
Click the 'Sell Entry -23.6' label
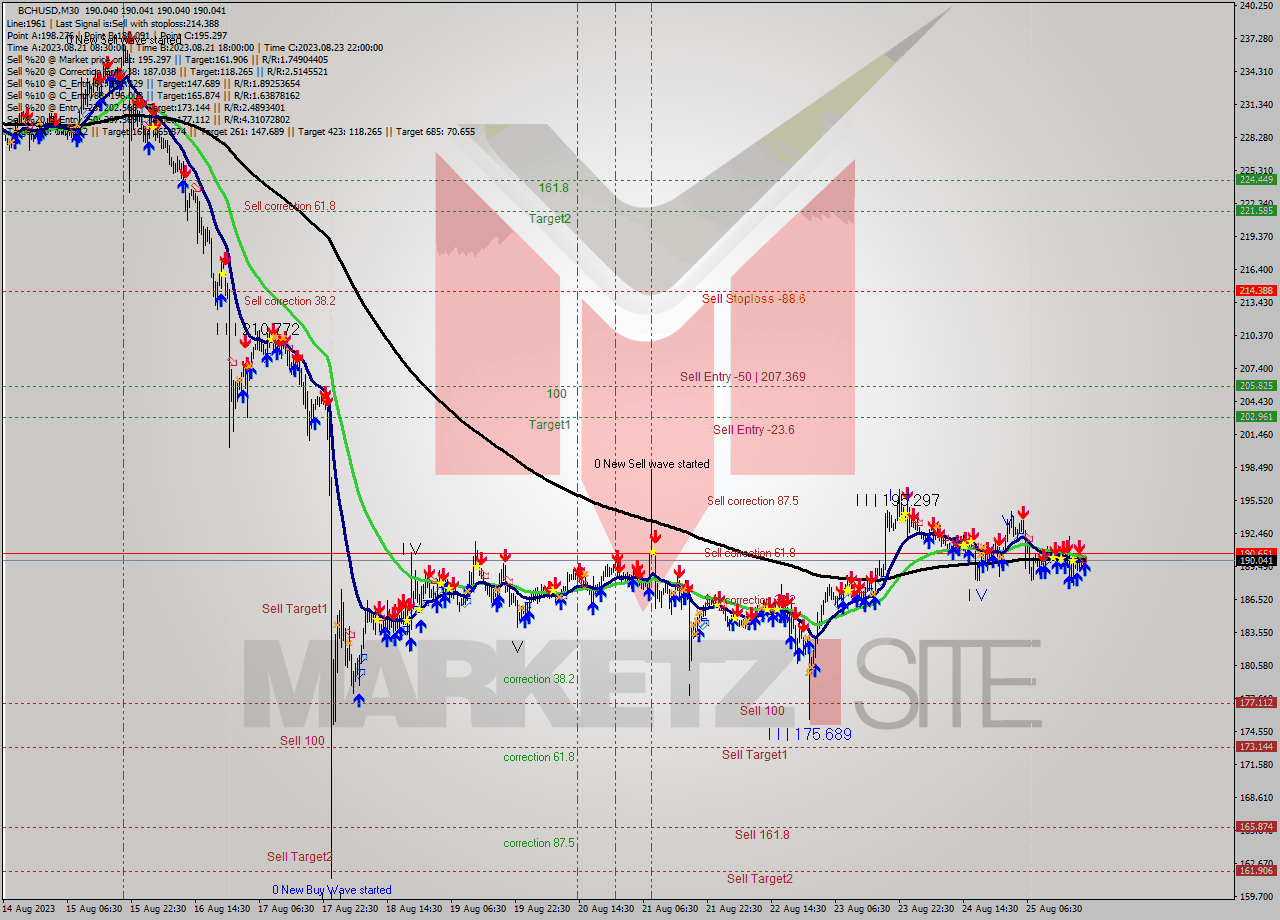click(754, 430)
